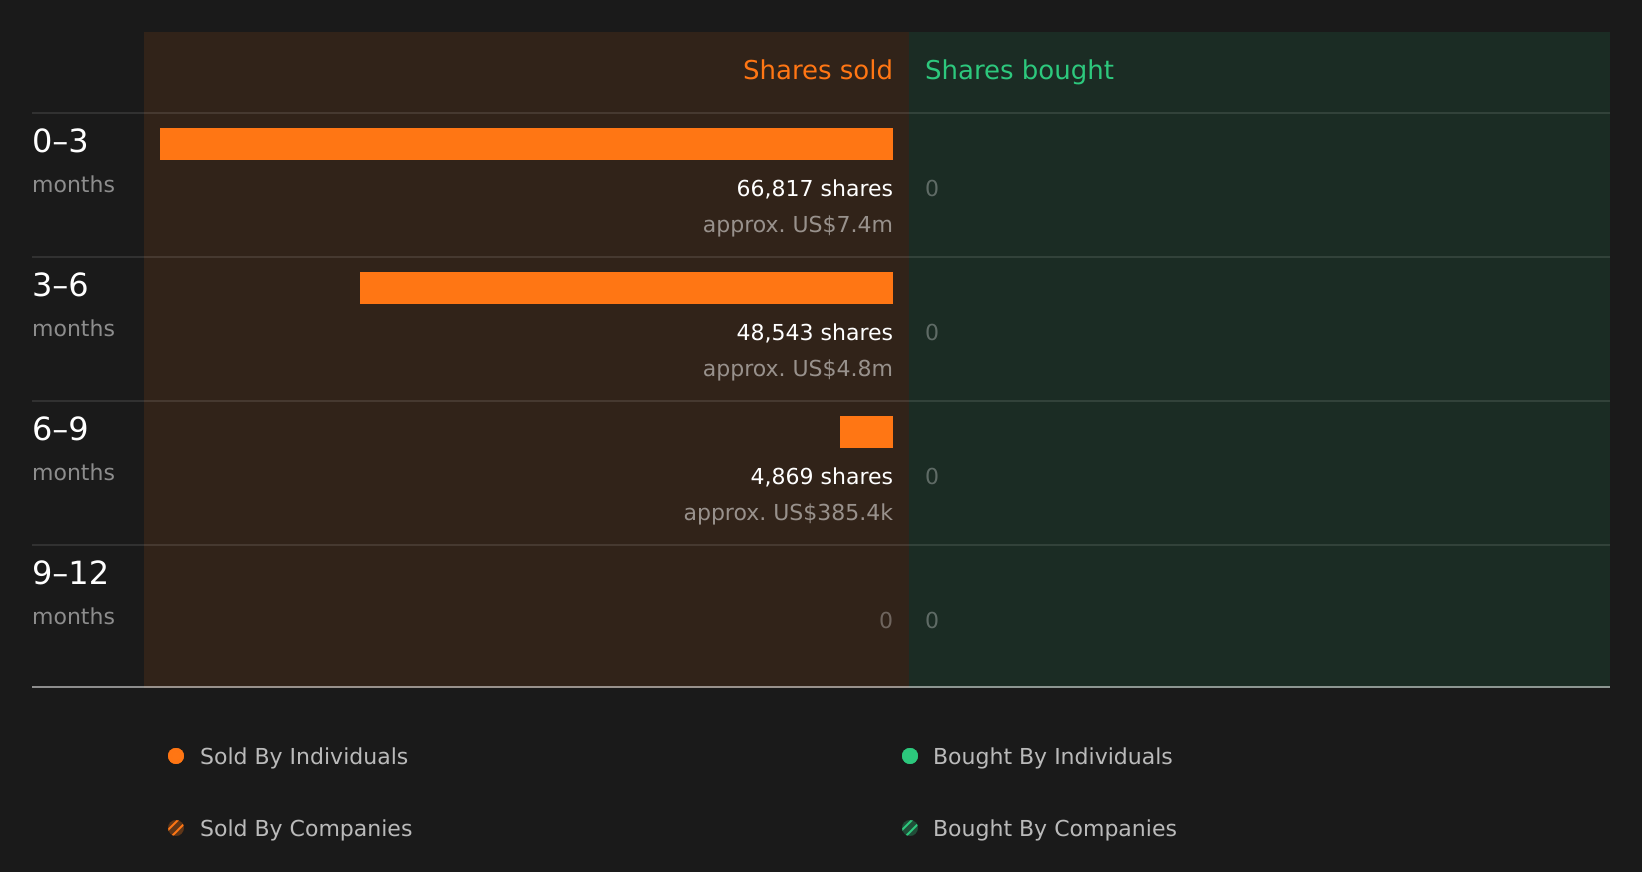Click the 6–9 months row label
The image size is (1642, 872).
click(x=73, y=449)
